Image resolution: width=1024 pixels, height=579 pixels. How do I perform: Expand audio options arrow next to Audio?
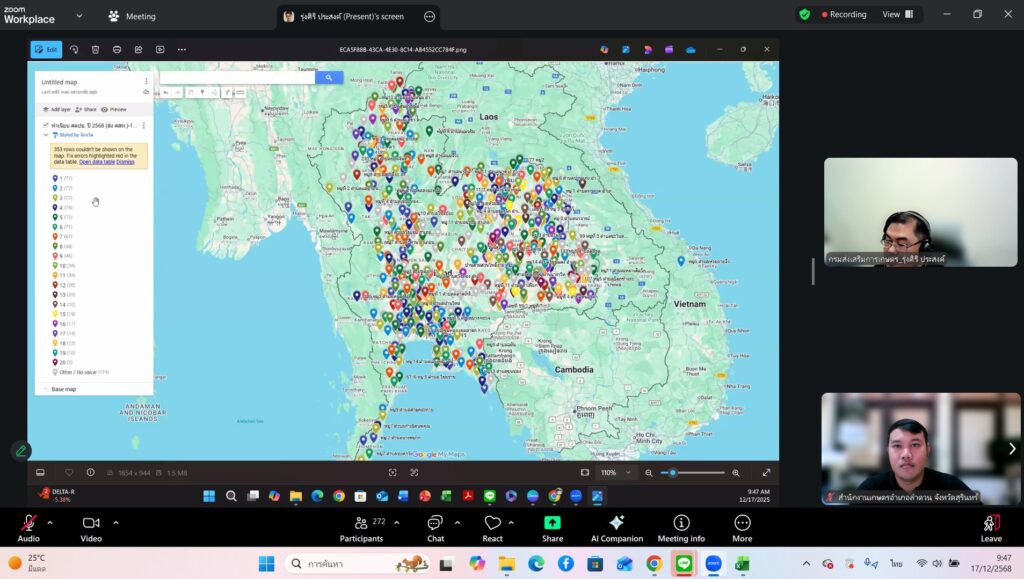(49, 522)
